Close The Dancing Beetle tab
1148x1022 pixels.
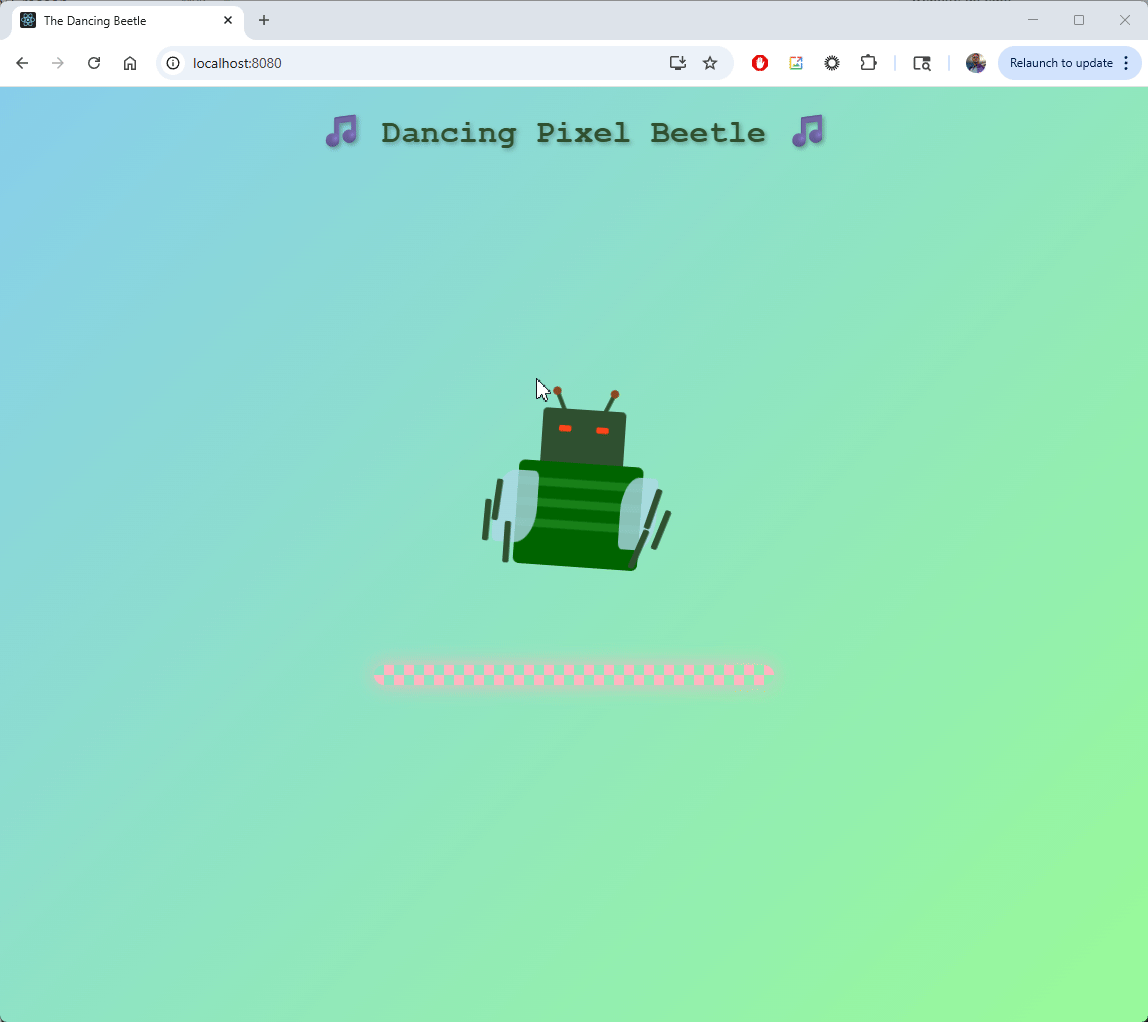tap(228, 20)
